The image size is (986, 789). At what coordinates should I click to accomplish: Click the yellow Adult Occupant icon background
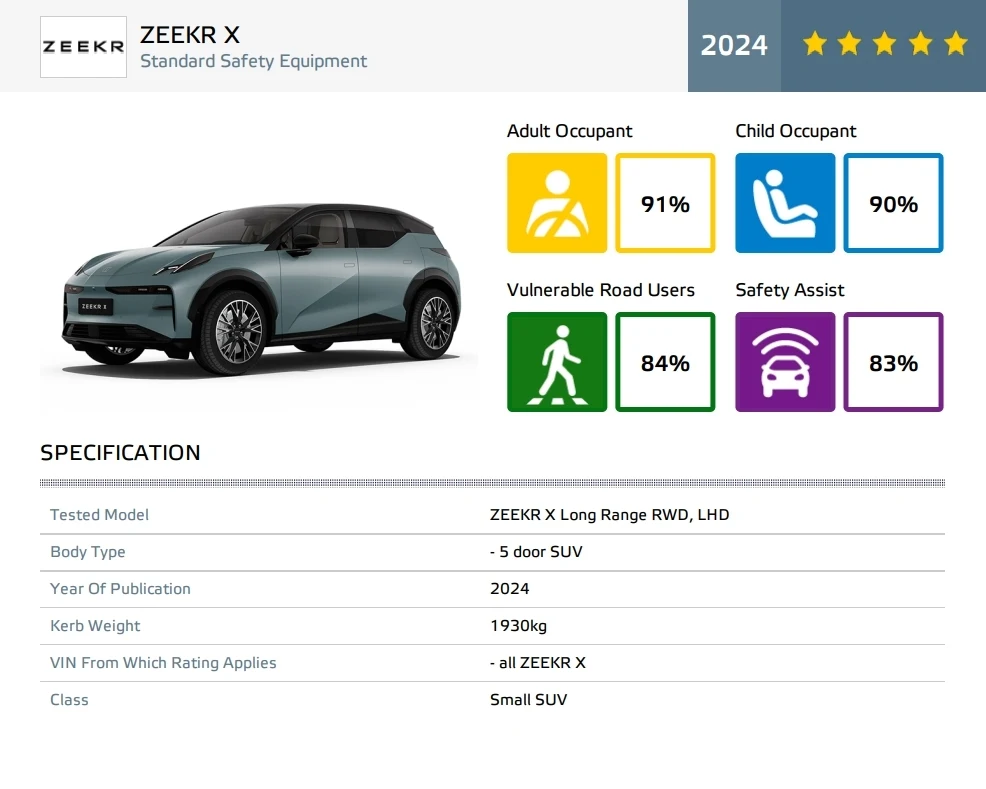pos(557,203)
